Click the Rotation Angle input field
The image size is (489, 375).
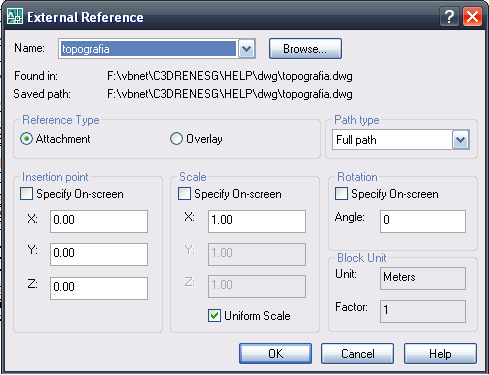click(x=423, y=221)
